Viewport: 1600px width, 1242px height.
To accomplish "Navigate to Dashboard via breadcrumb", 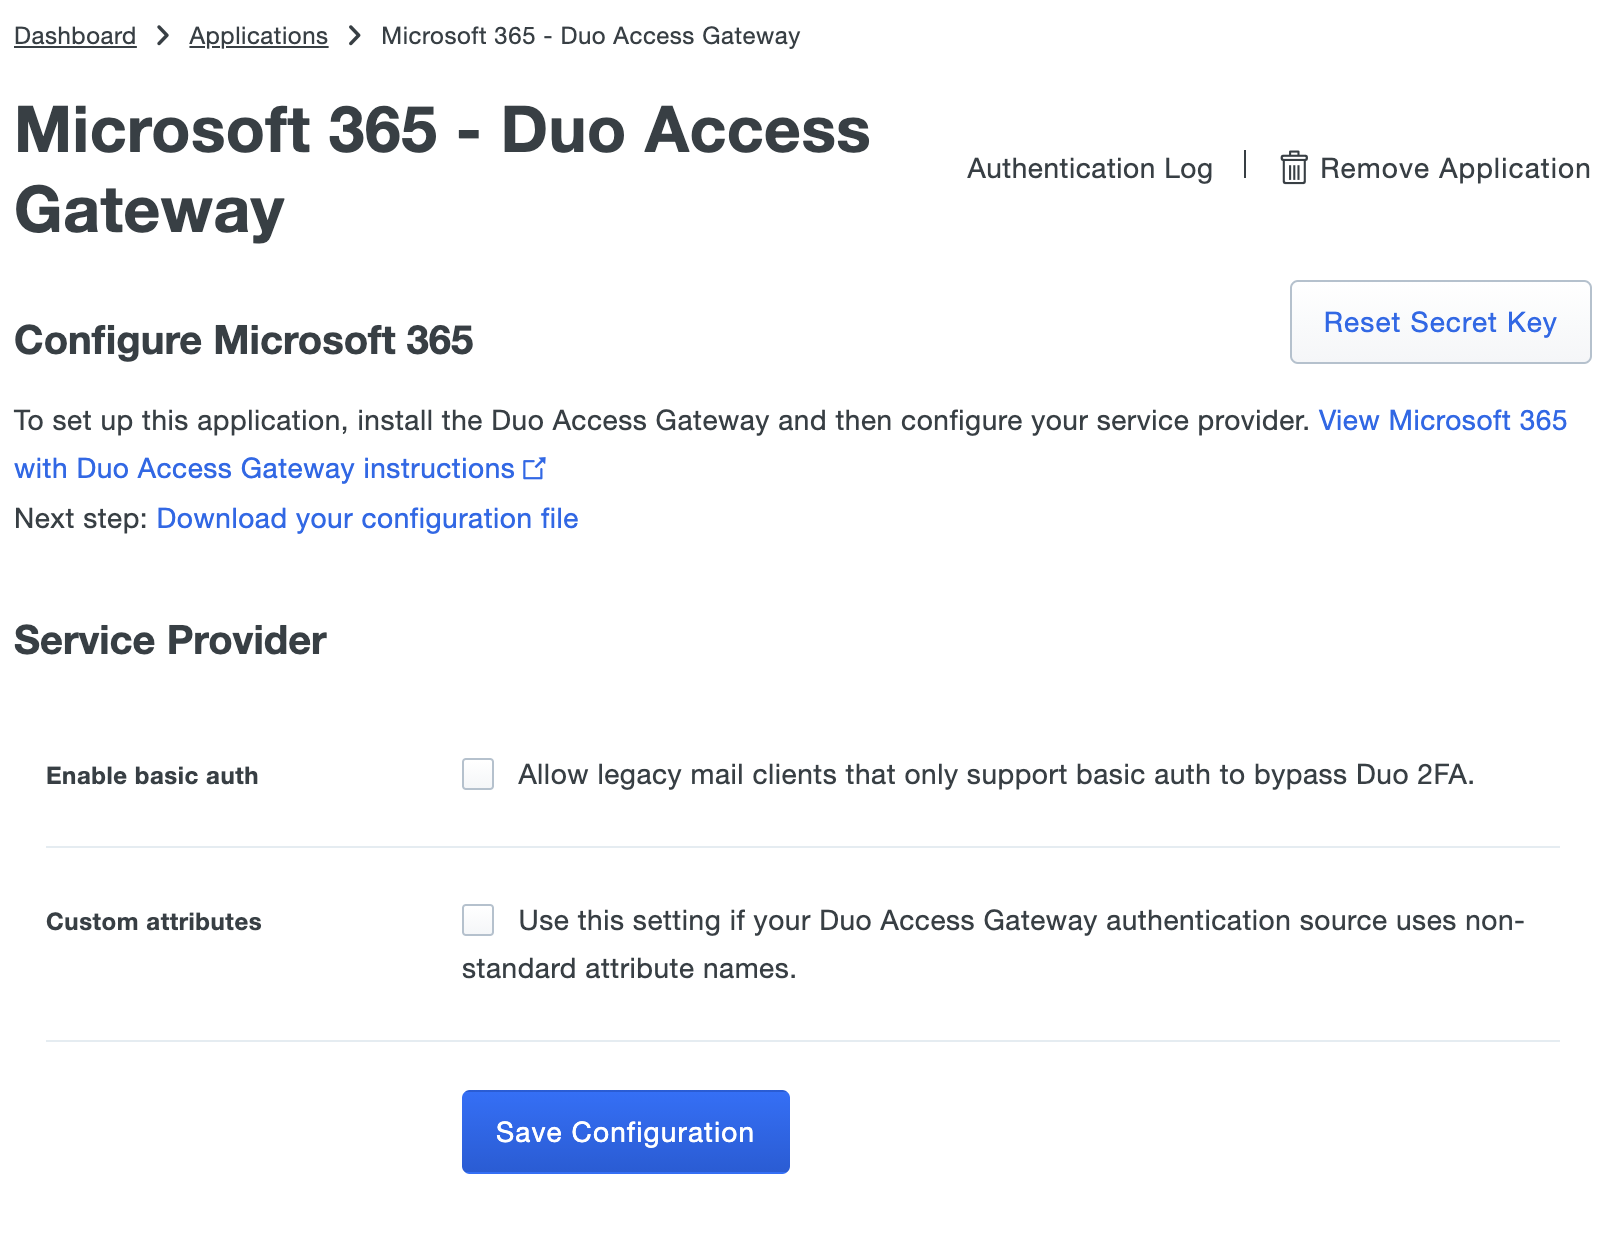I will 75,35.
